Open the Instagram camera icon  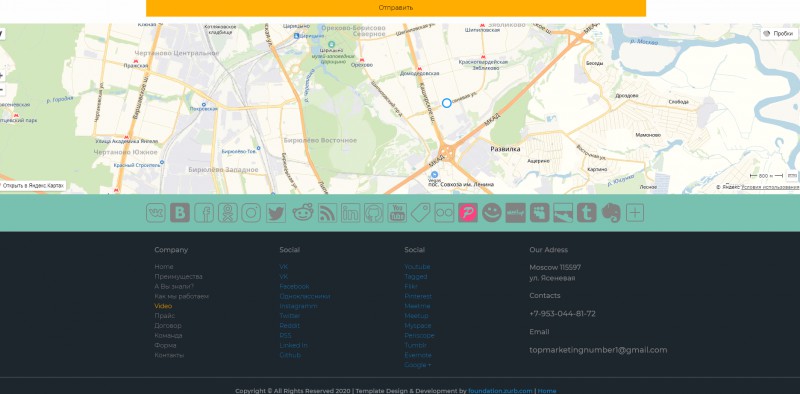pyautogui.click(x=251, y=213)
